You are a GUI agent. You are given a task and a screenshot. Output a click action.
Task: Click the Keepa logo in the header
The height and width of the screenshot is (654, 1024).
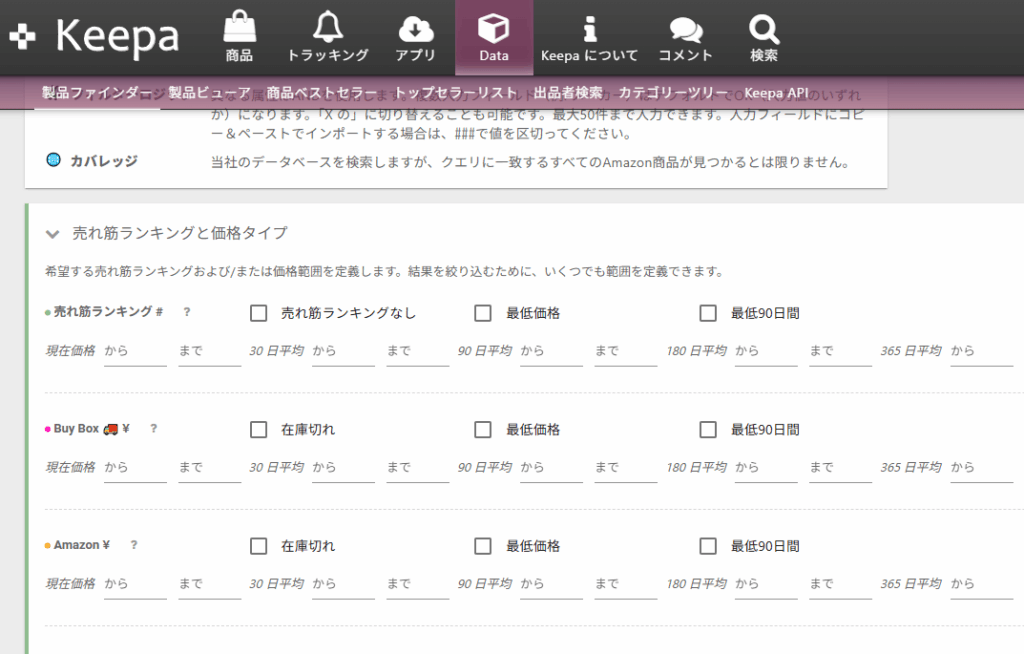(95, 37)
